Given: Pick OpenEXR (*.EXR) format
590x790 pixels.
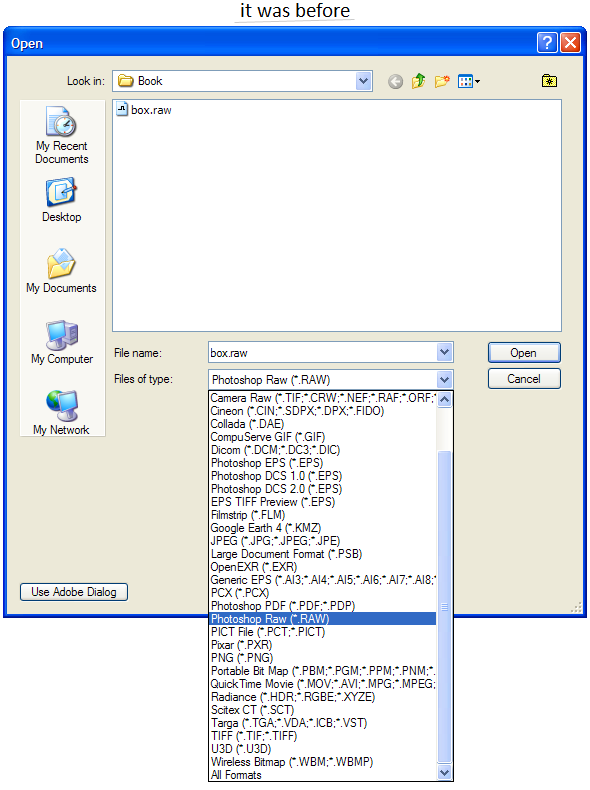Looking at the screenshot, I should [x=322, y=567].
